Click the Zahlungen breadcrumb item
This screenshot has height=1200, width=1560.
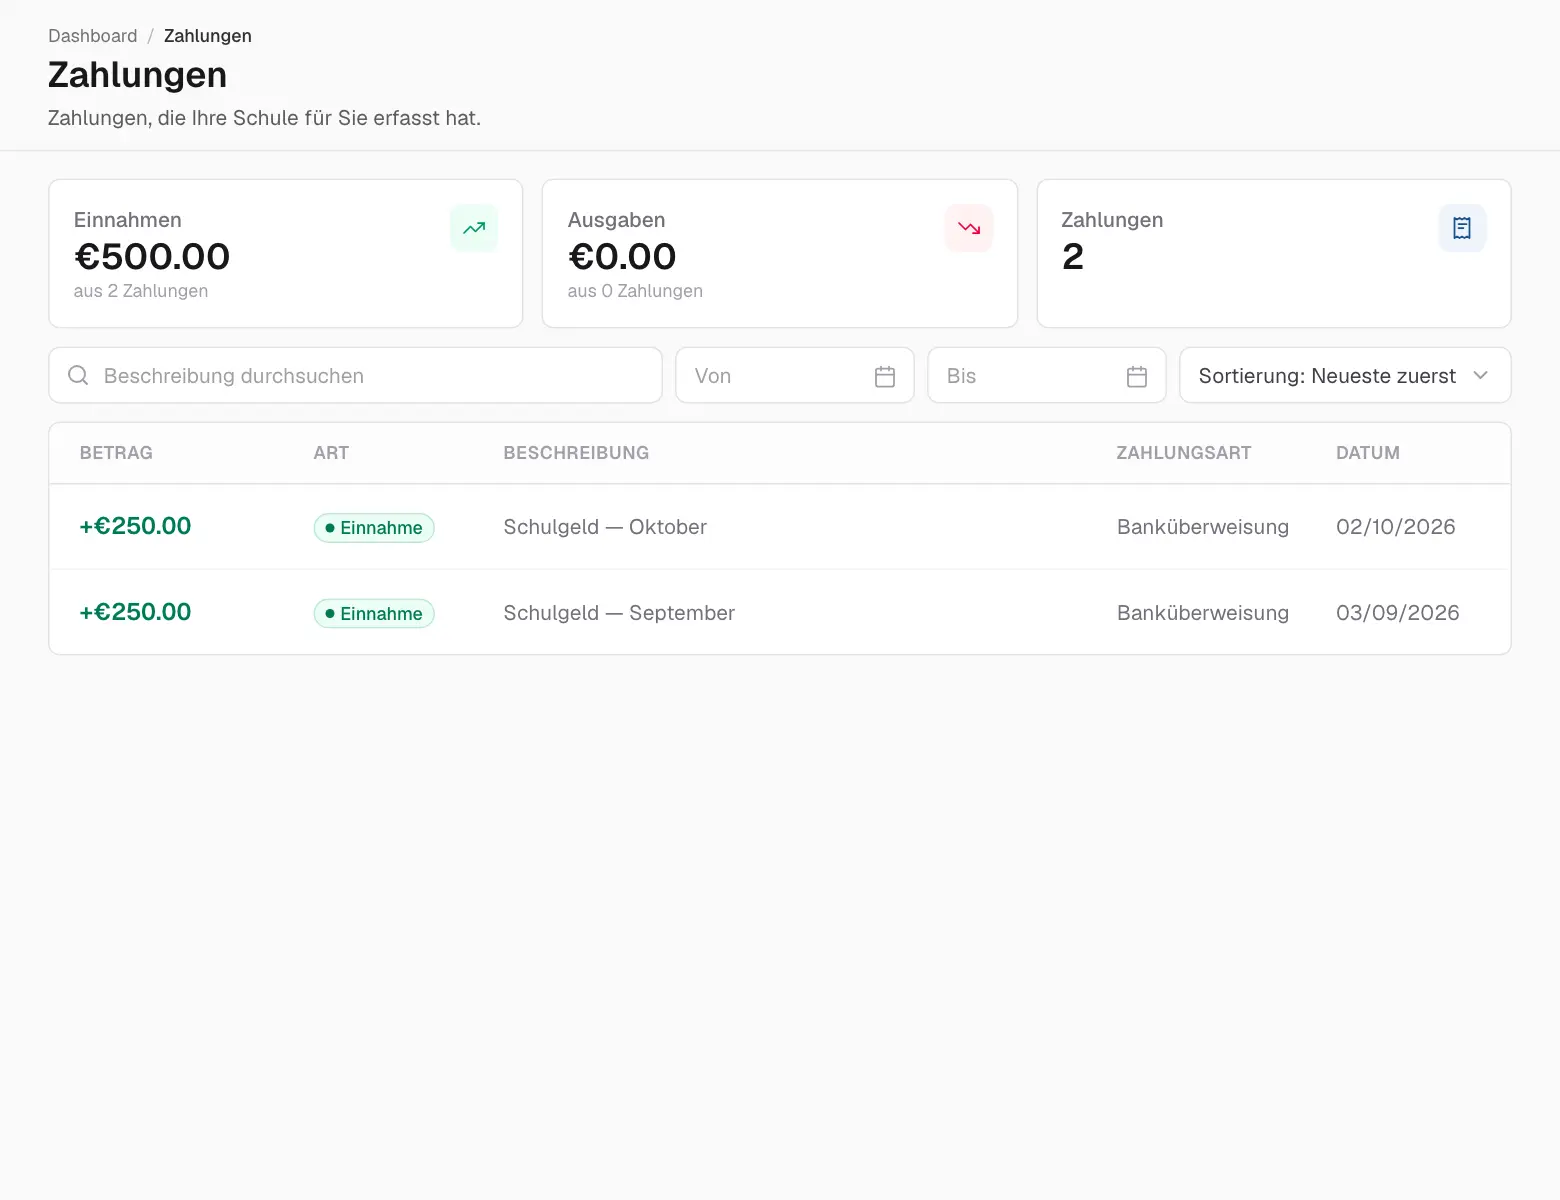[x=208, y=36]
